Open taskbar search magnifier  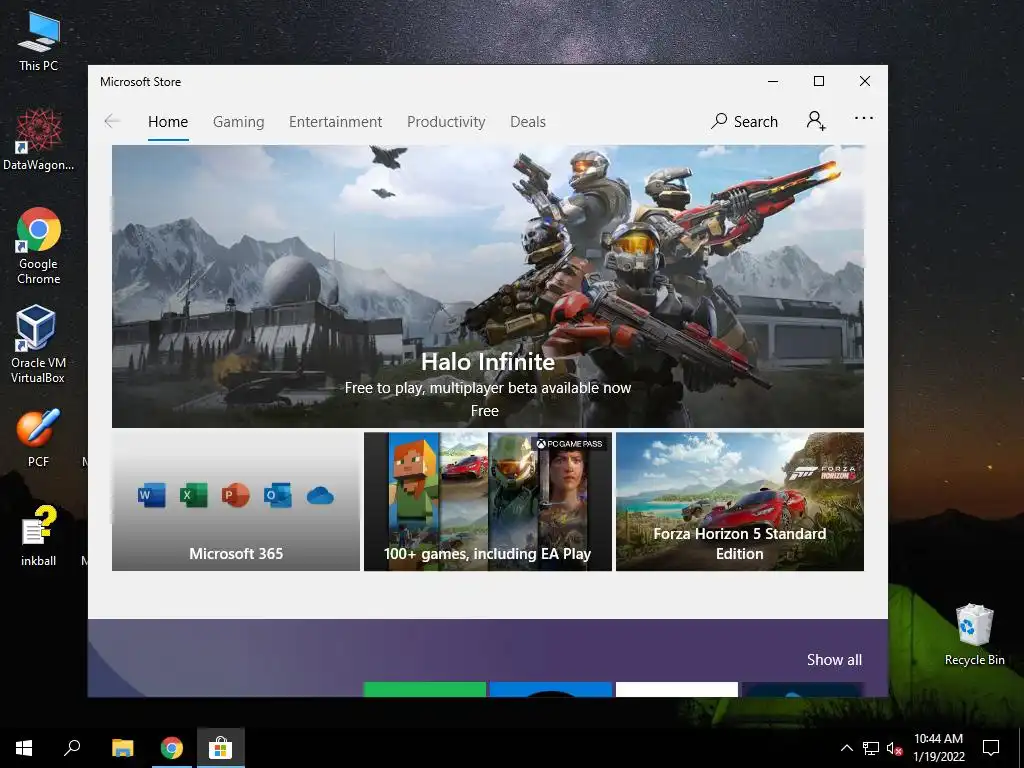click(72, 748)
